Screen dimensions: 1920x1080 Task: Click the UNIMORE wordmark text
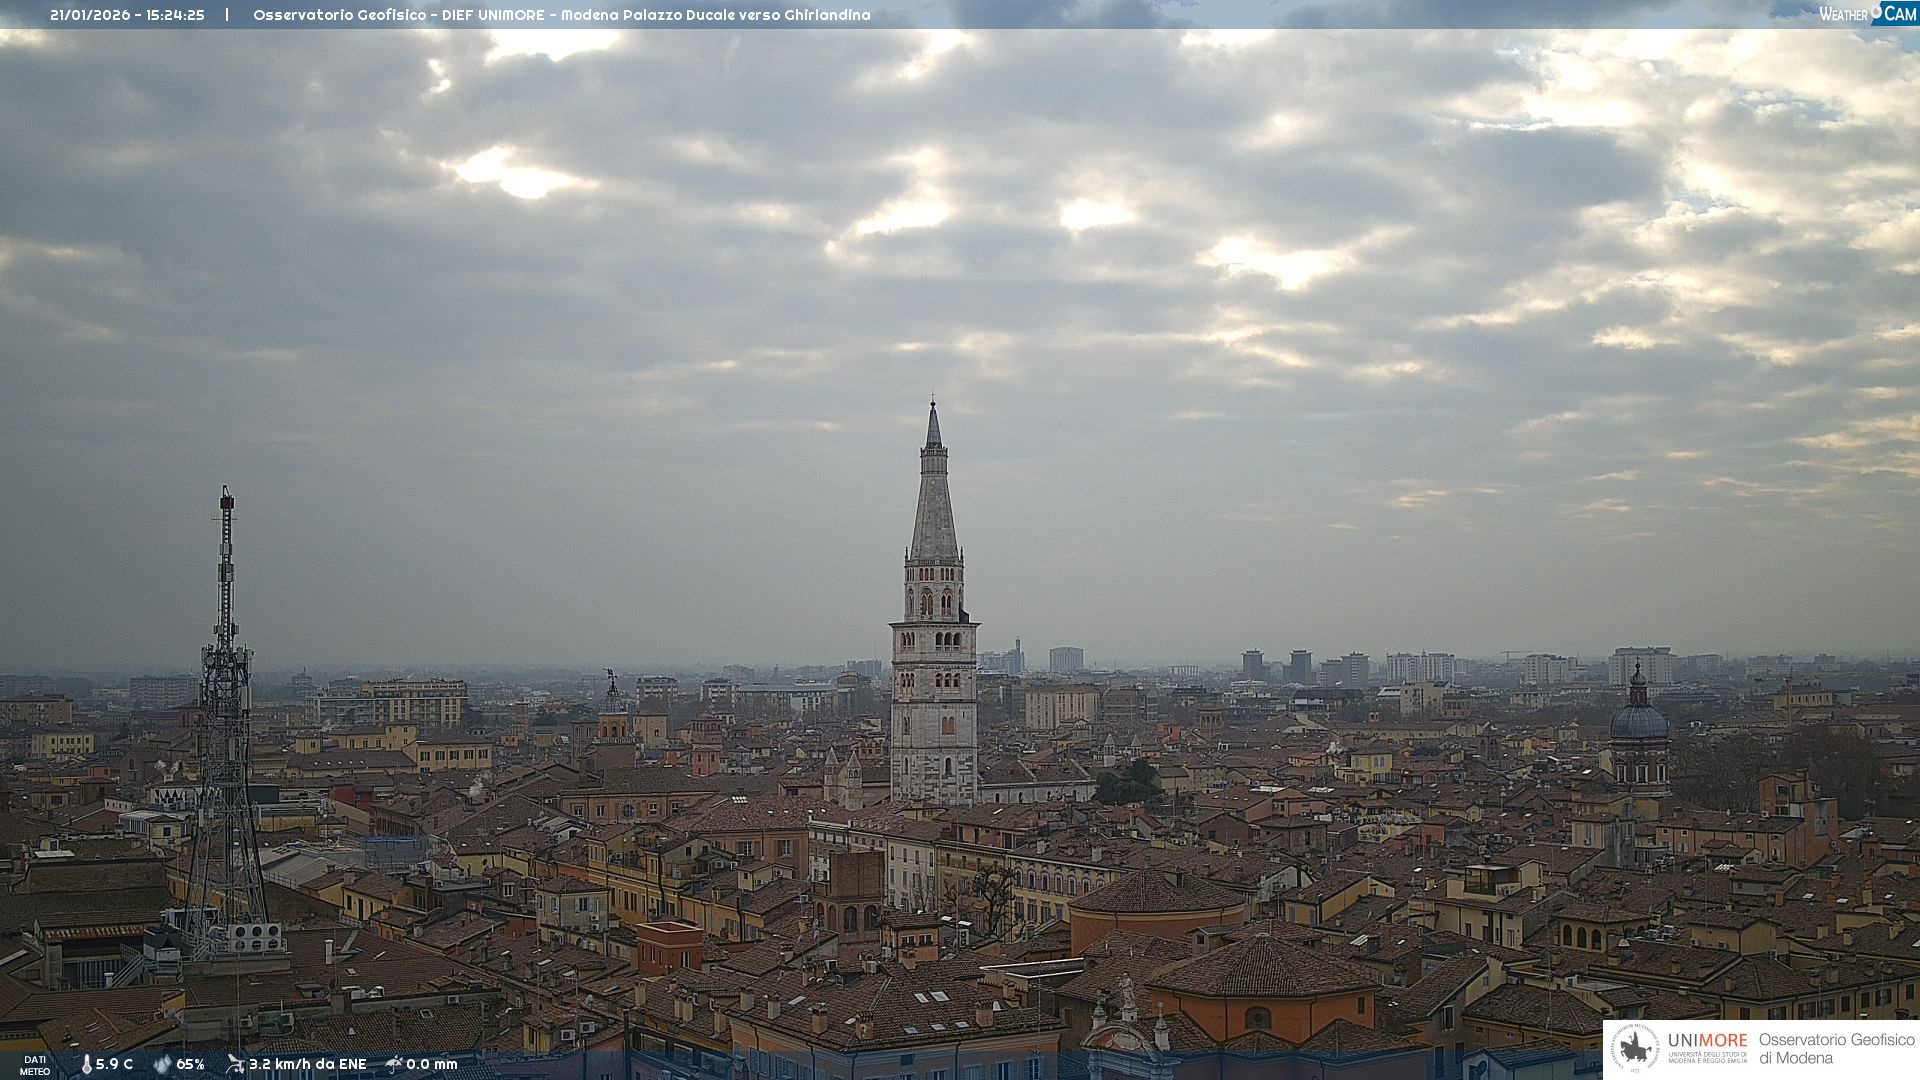(1707, 1041)
